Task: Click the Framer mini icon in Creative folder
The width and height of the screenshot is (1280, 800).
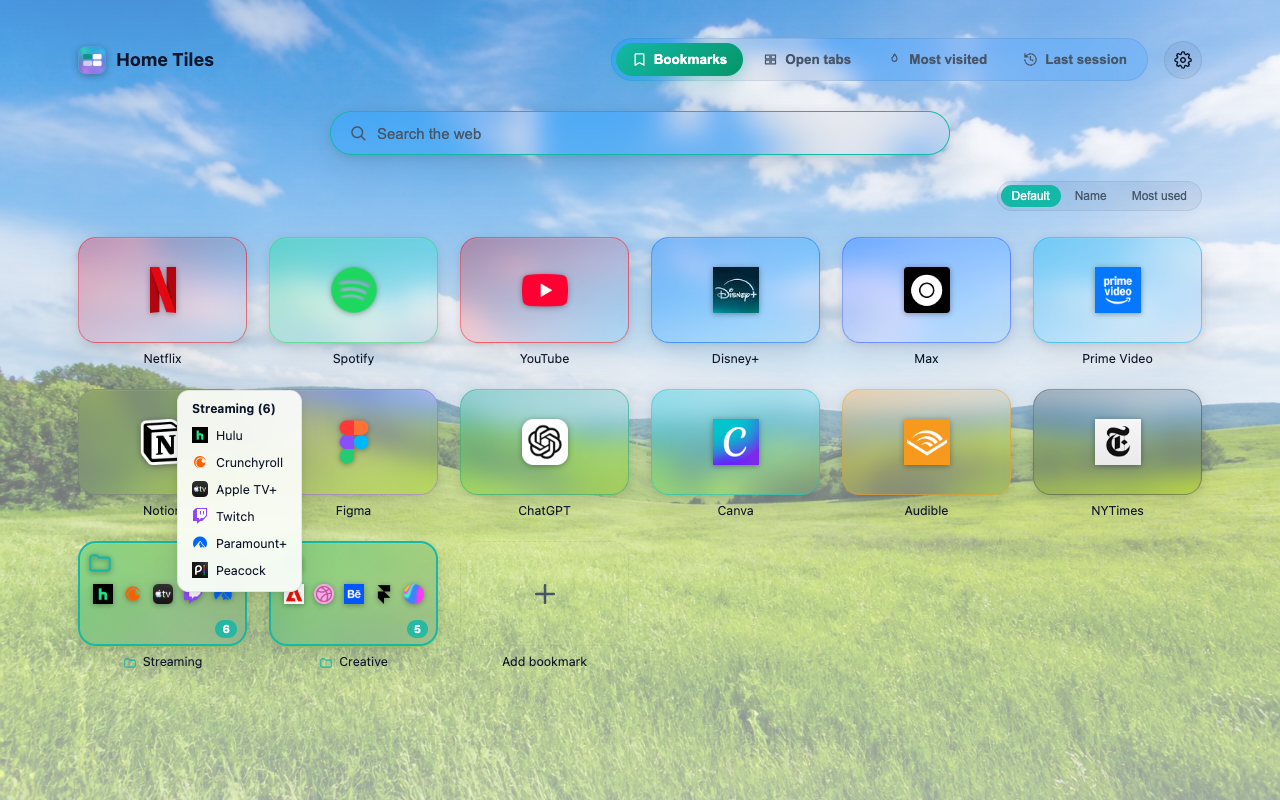Action: tap(384, 594)
